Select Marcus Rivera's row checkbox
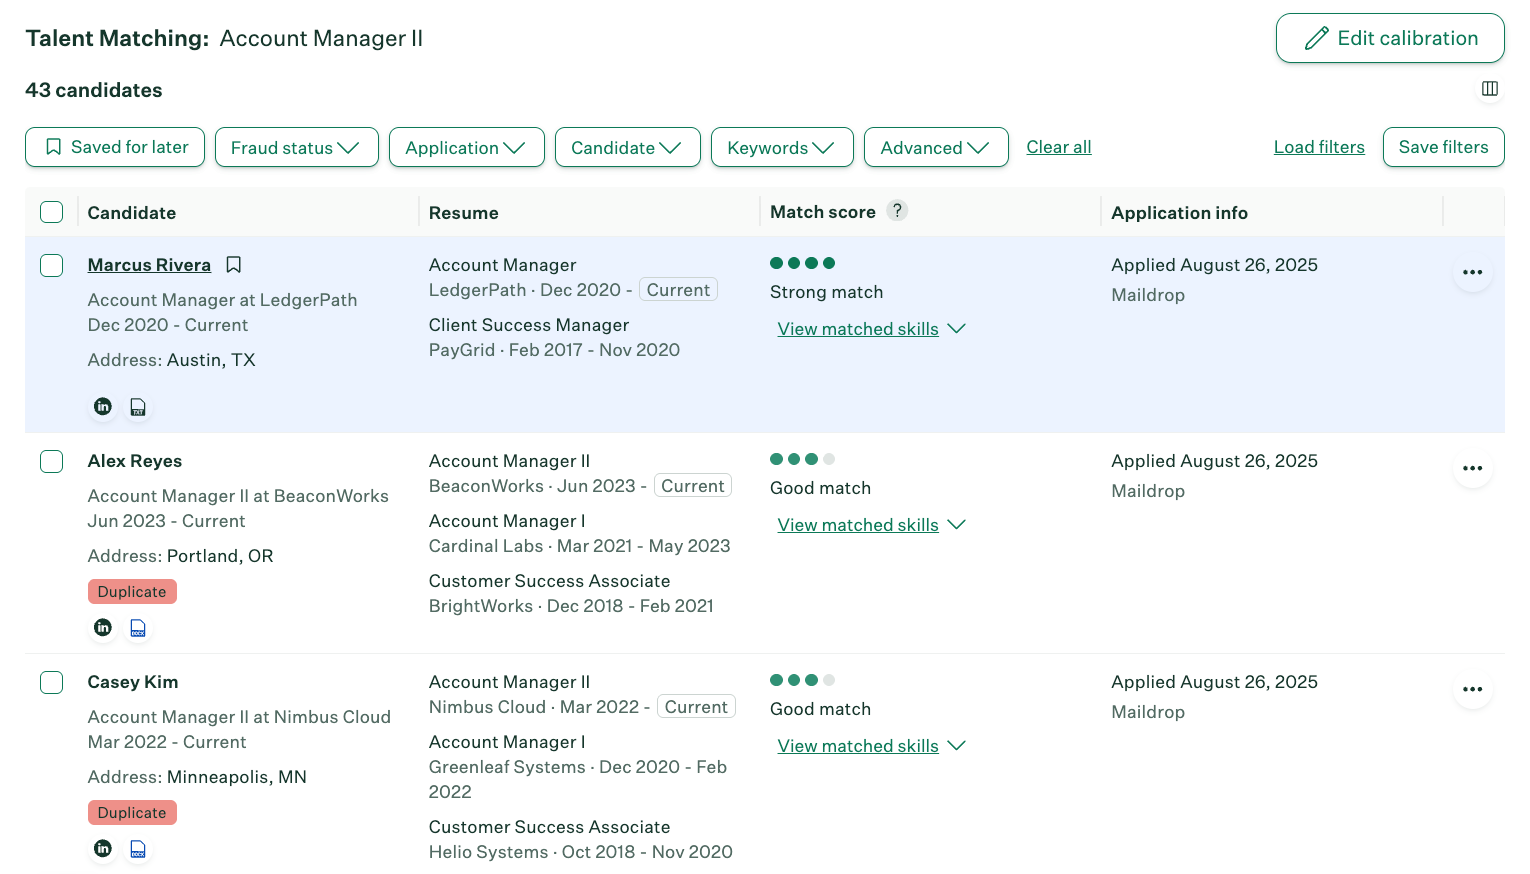 click(x=51, y=264)
